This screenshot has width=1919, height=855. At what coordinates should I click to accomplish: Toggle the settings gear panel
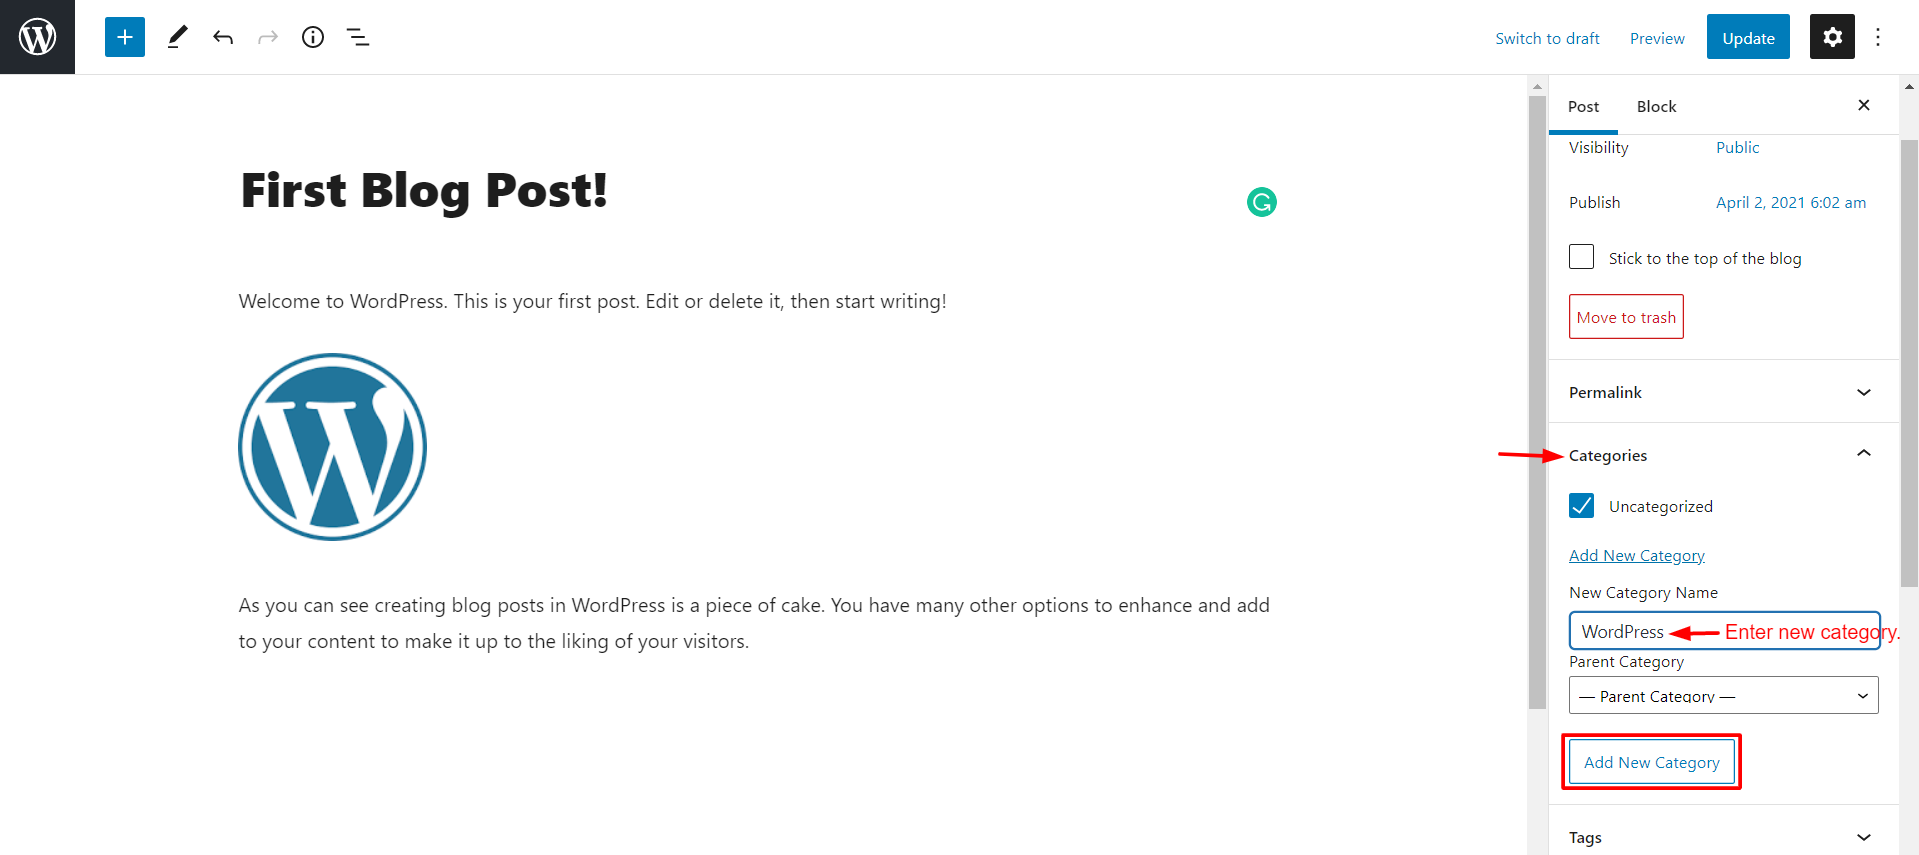pos(1832,37)
